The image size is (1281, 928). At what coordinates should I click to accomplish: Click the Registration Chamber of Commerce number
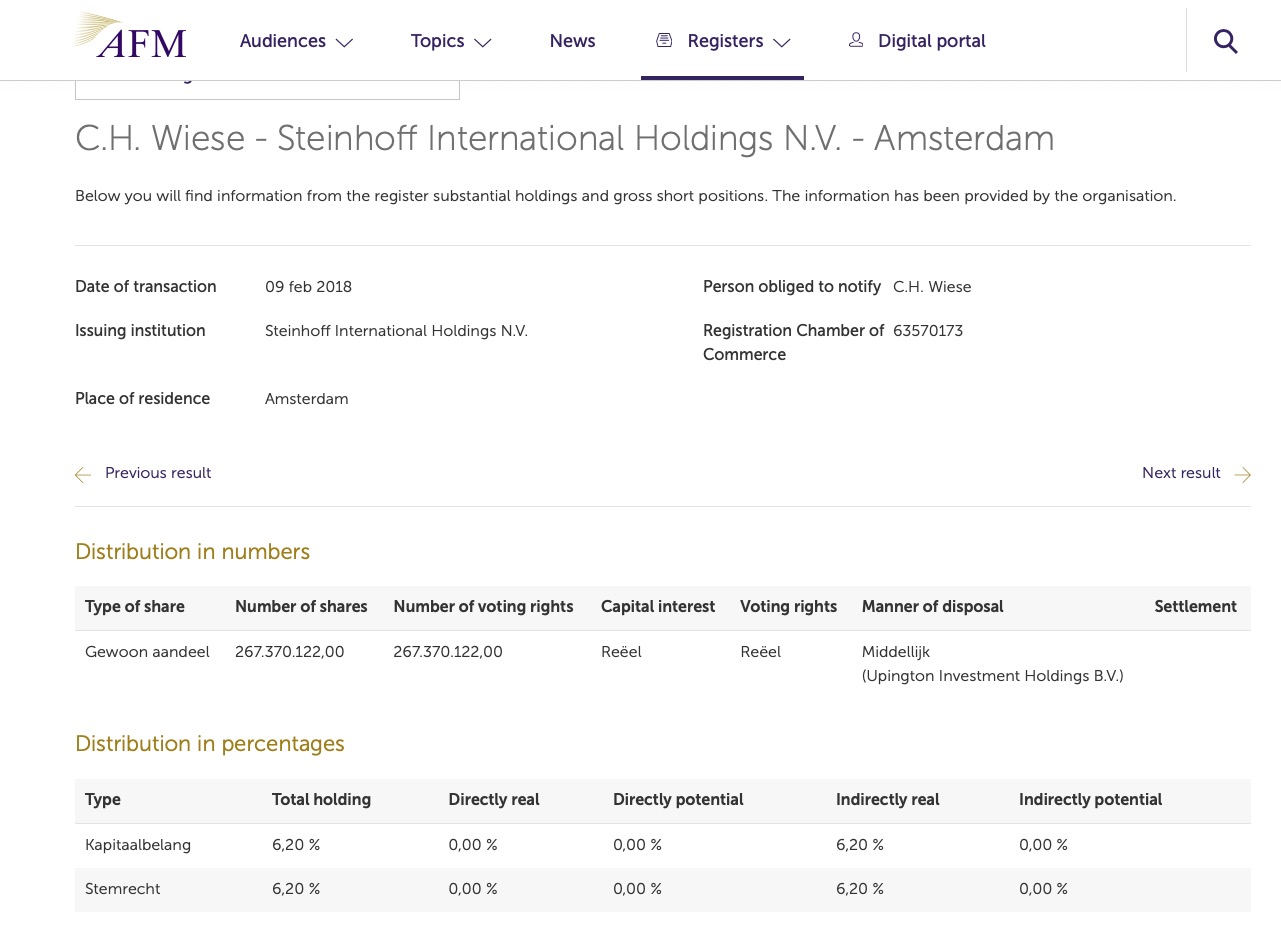pyautogui.click(x=928, y=331)
